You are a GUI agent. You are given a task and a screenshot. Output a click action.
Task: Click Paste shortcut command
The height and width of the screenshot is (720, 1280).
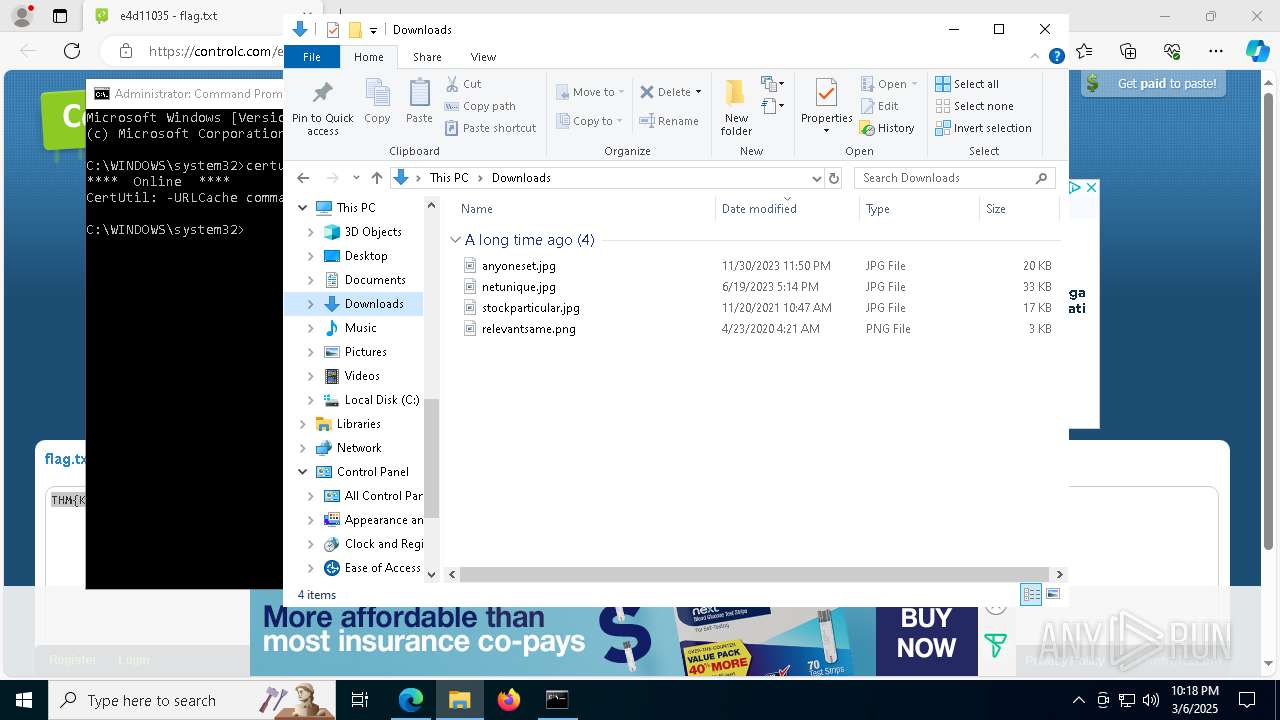point(490,128)
